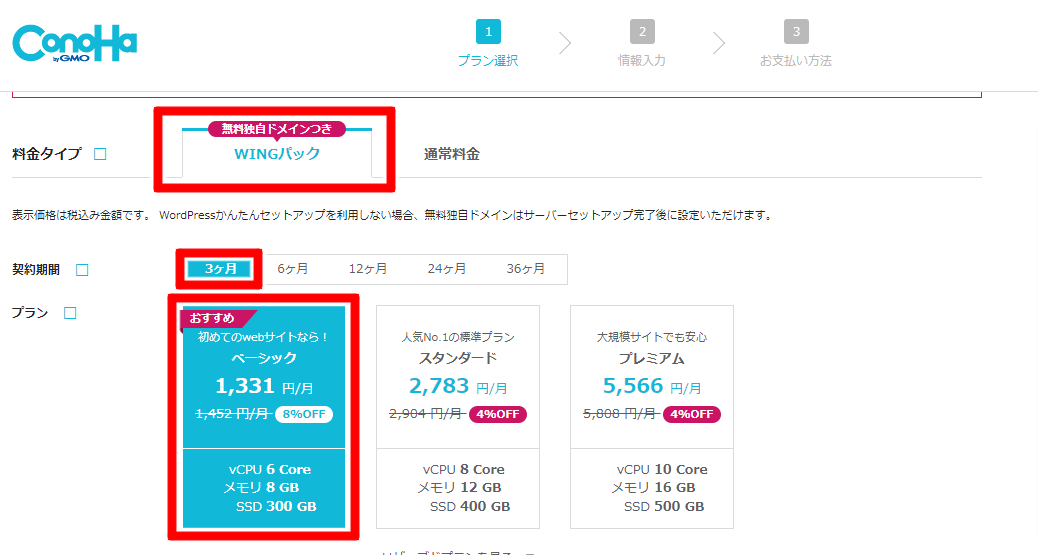The width and height of the screenshot is (1038, 555).
Task: Click the vCPU 10 Core spec text
Action: click(662, 470)
